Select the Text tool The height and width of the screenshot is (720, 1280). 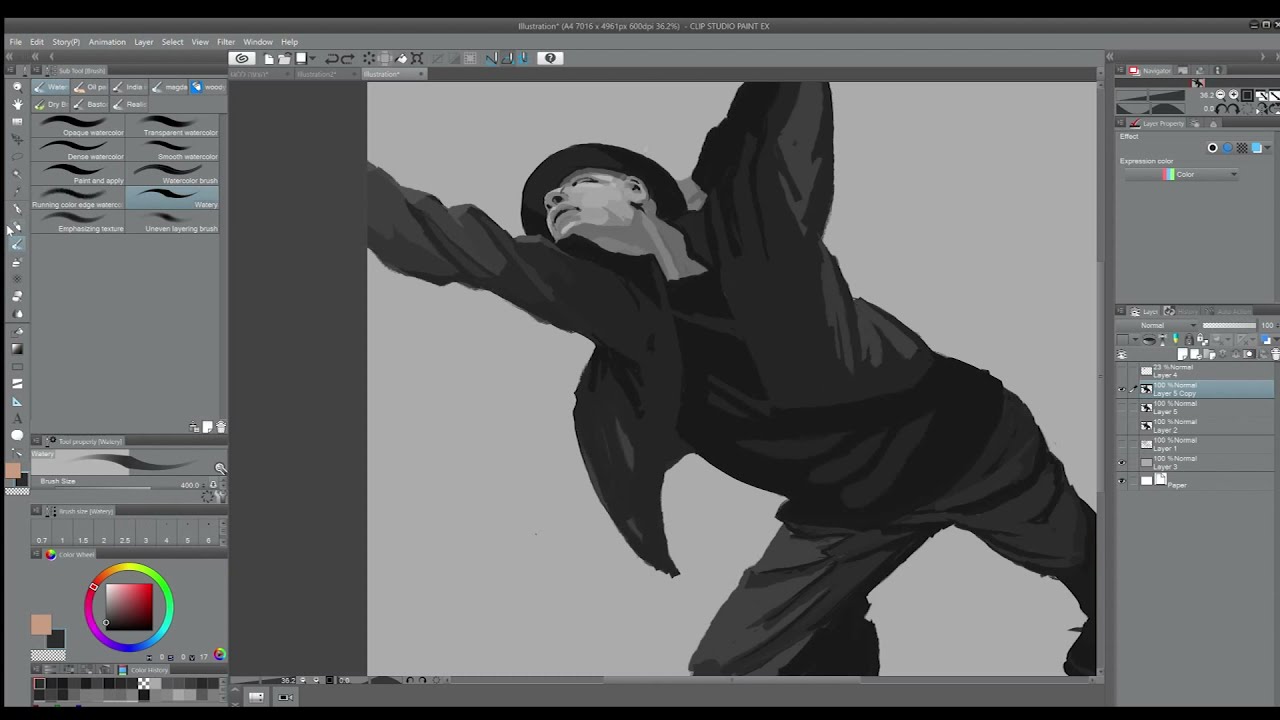(x=17, y=418)
